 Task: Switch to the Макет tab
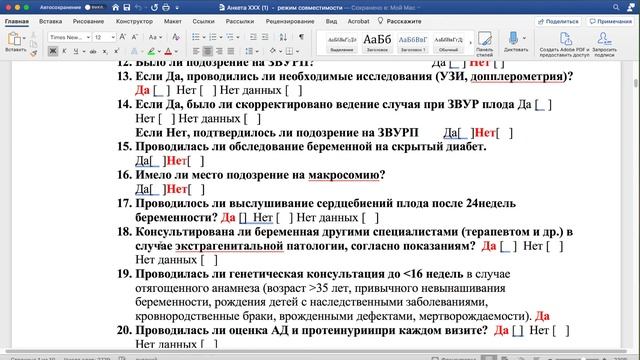point(173,21)
